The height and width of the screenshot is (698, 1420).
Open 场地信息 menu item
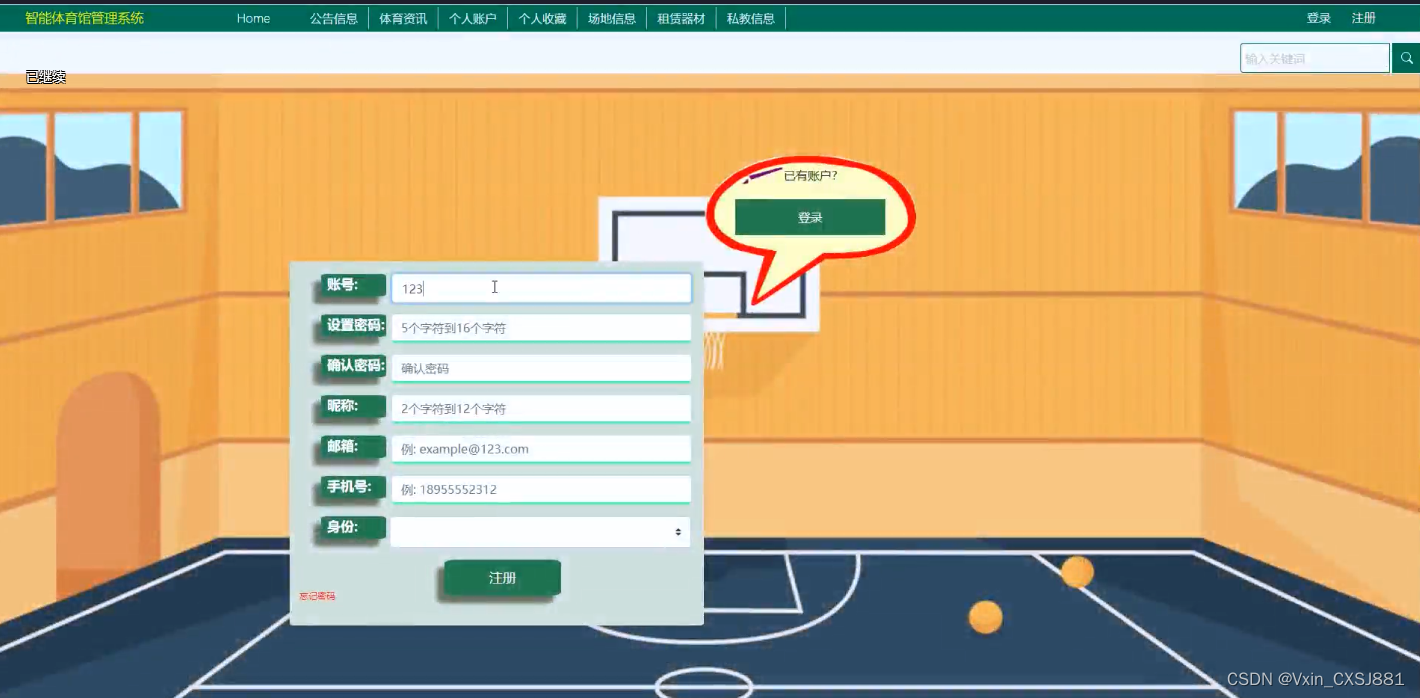tap(611, 18)
